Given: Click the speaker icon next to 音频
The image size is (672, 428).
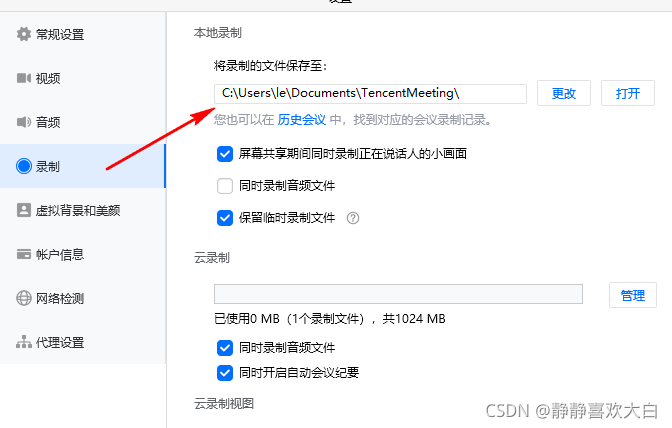Looking at the screenshot, I should (x=24, y=122).
